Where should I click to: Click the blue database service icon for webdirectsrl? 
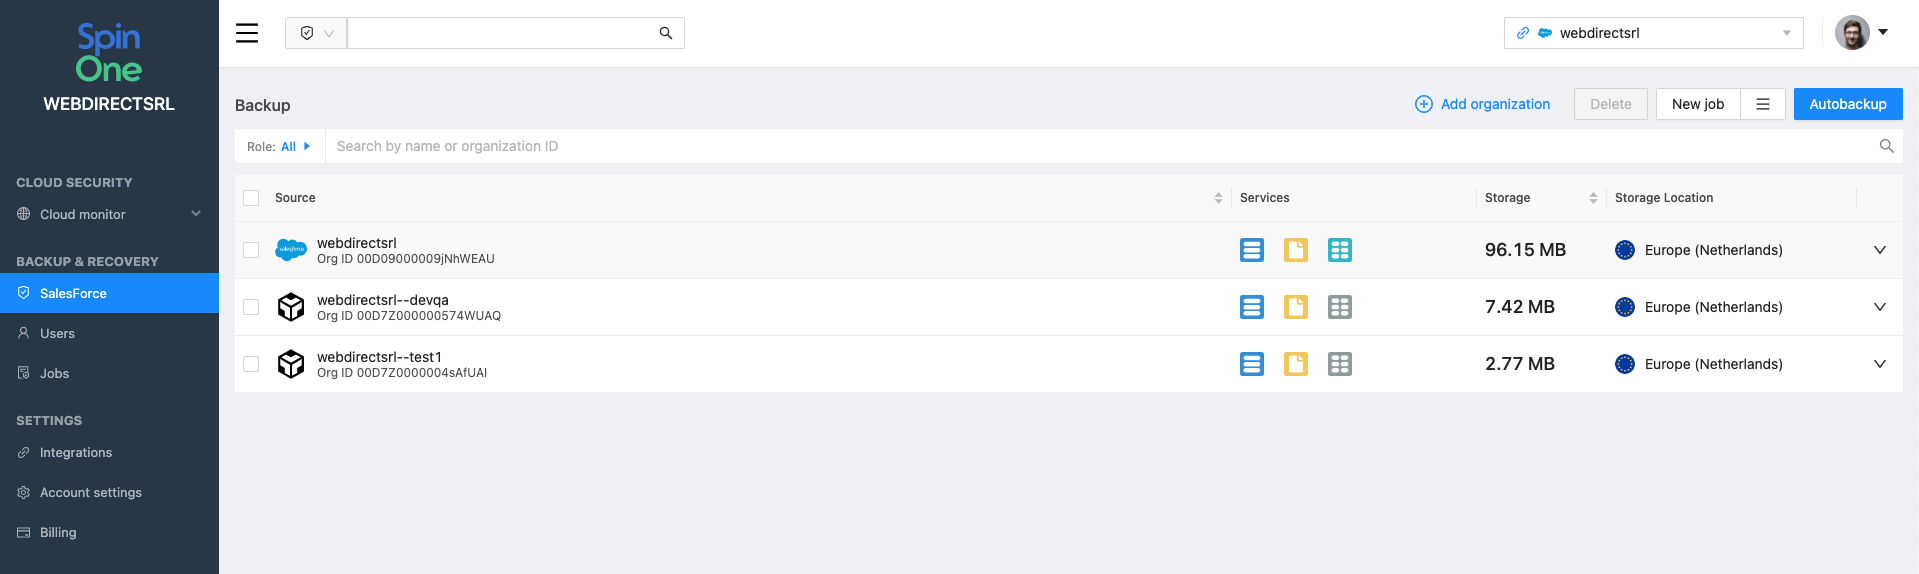1252,250
